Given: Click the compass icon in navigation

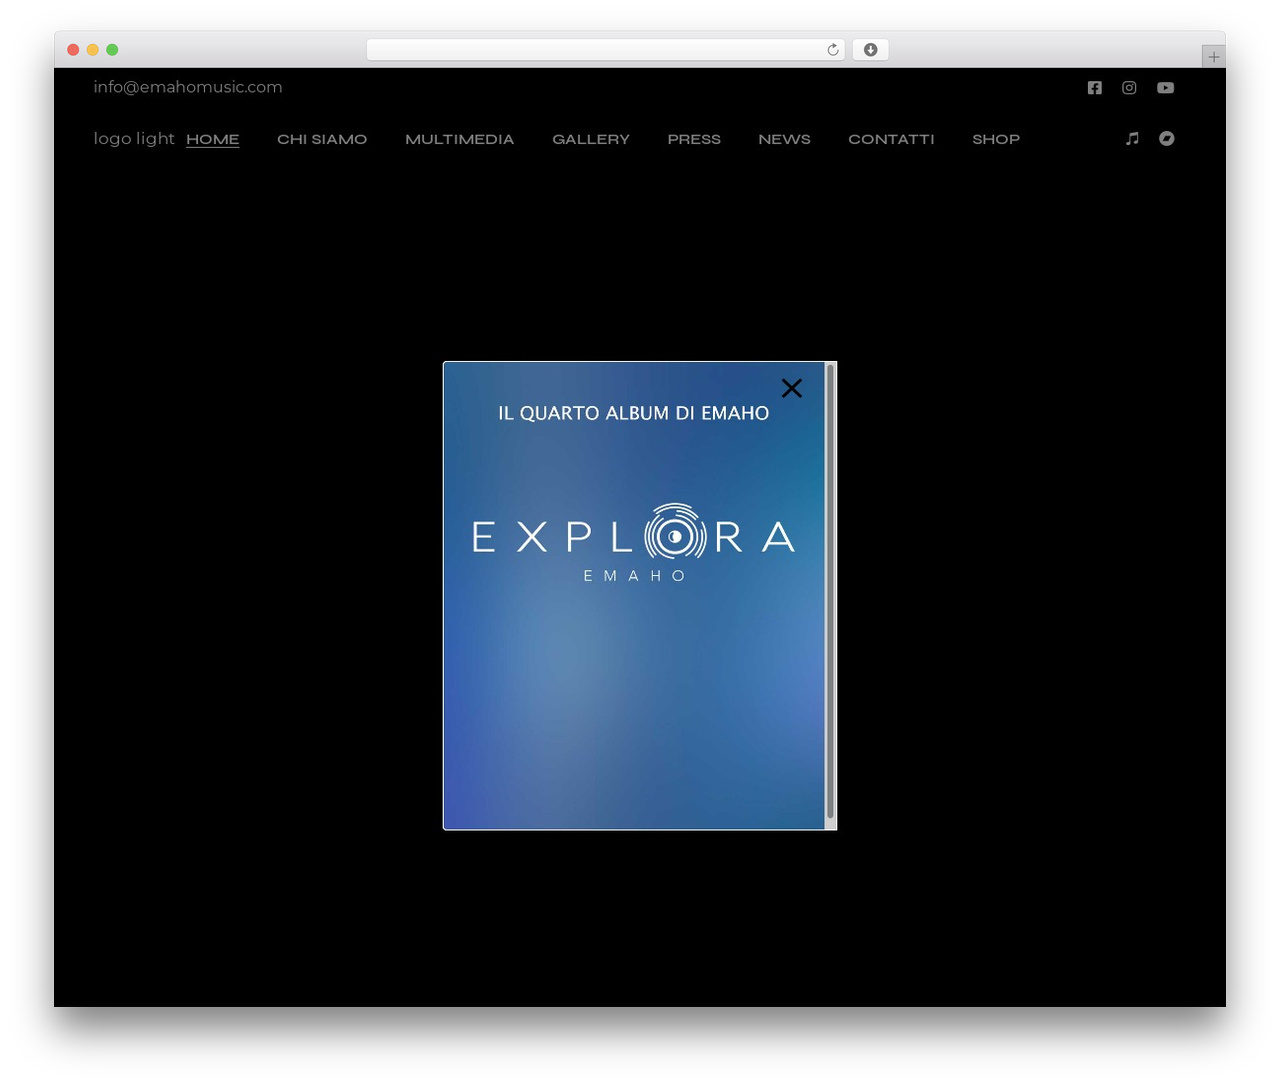Looking at the screenshot, I should tap(1167, 139).
